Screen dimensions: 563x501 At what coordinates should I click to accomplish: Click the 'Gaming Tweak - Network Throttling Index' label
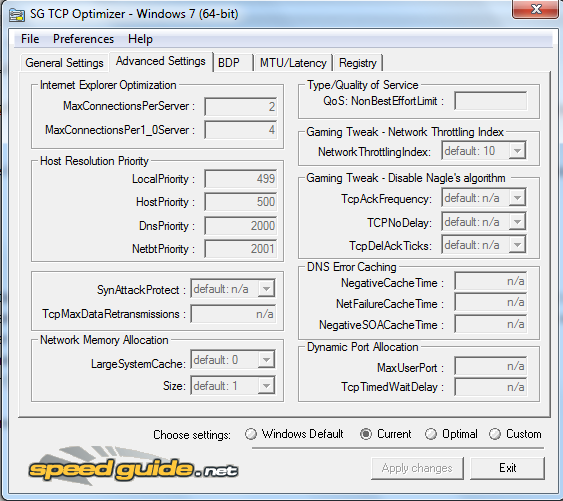coord(405,132)
